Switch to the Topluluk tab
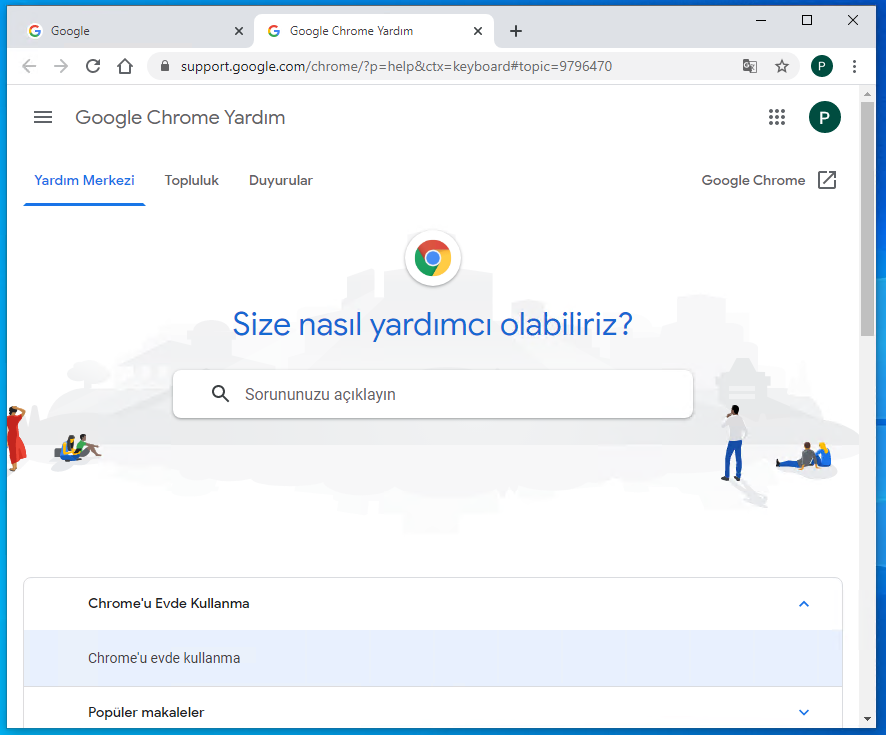This screenshot has height=735, width=886. click(192, 180)
